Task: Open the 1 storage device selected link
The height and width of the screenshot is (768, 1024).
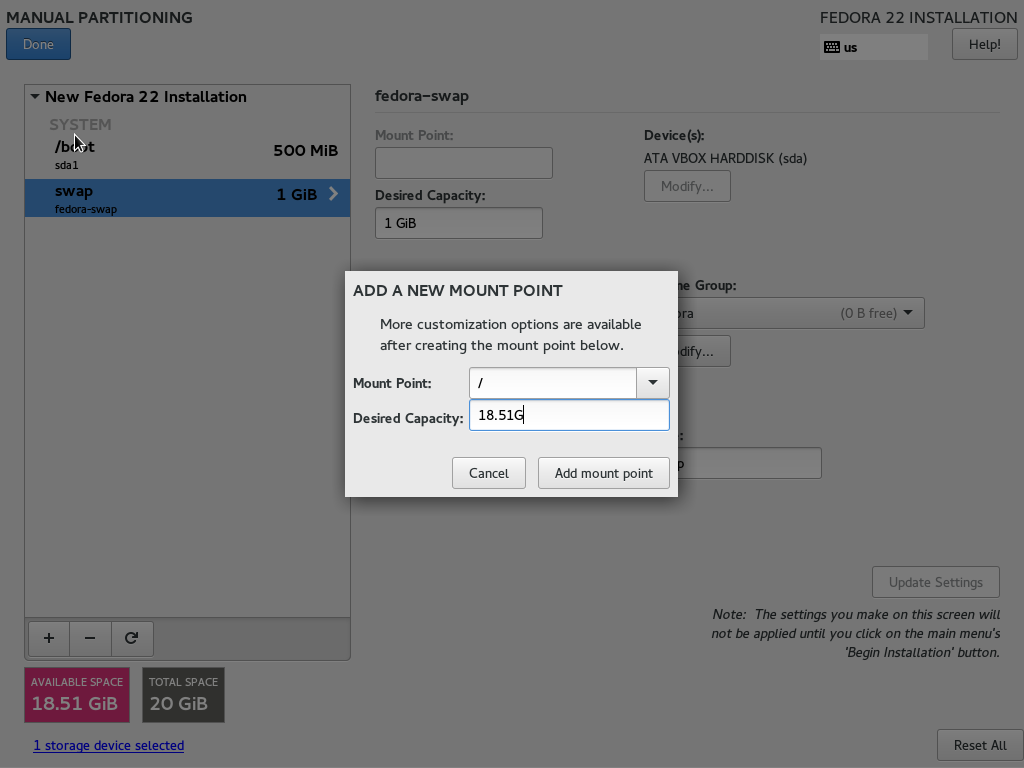Action: tap(109, 745)
